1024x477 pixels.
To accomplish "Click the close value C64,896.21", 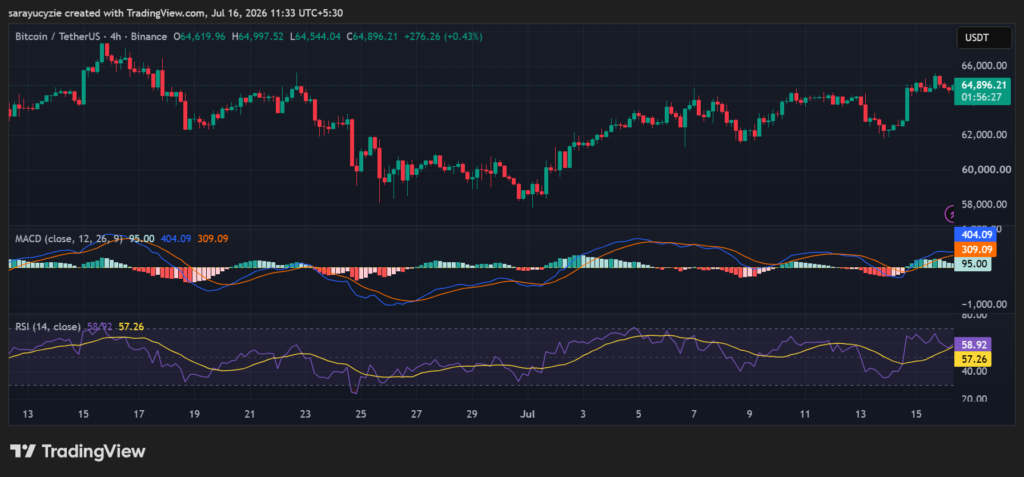I will 374,37.
